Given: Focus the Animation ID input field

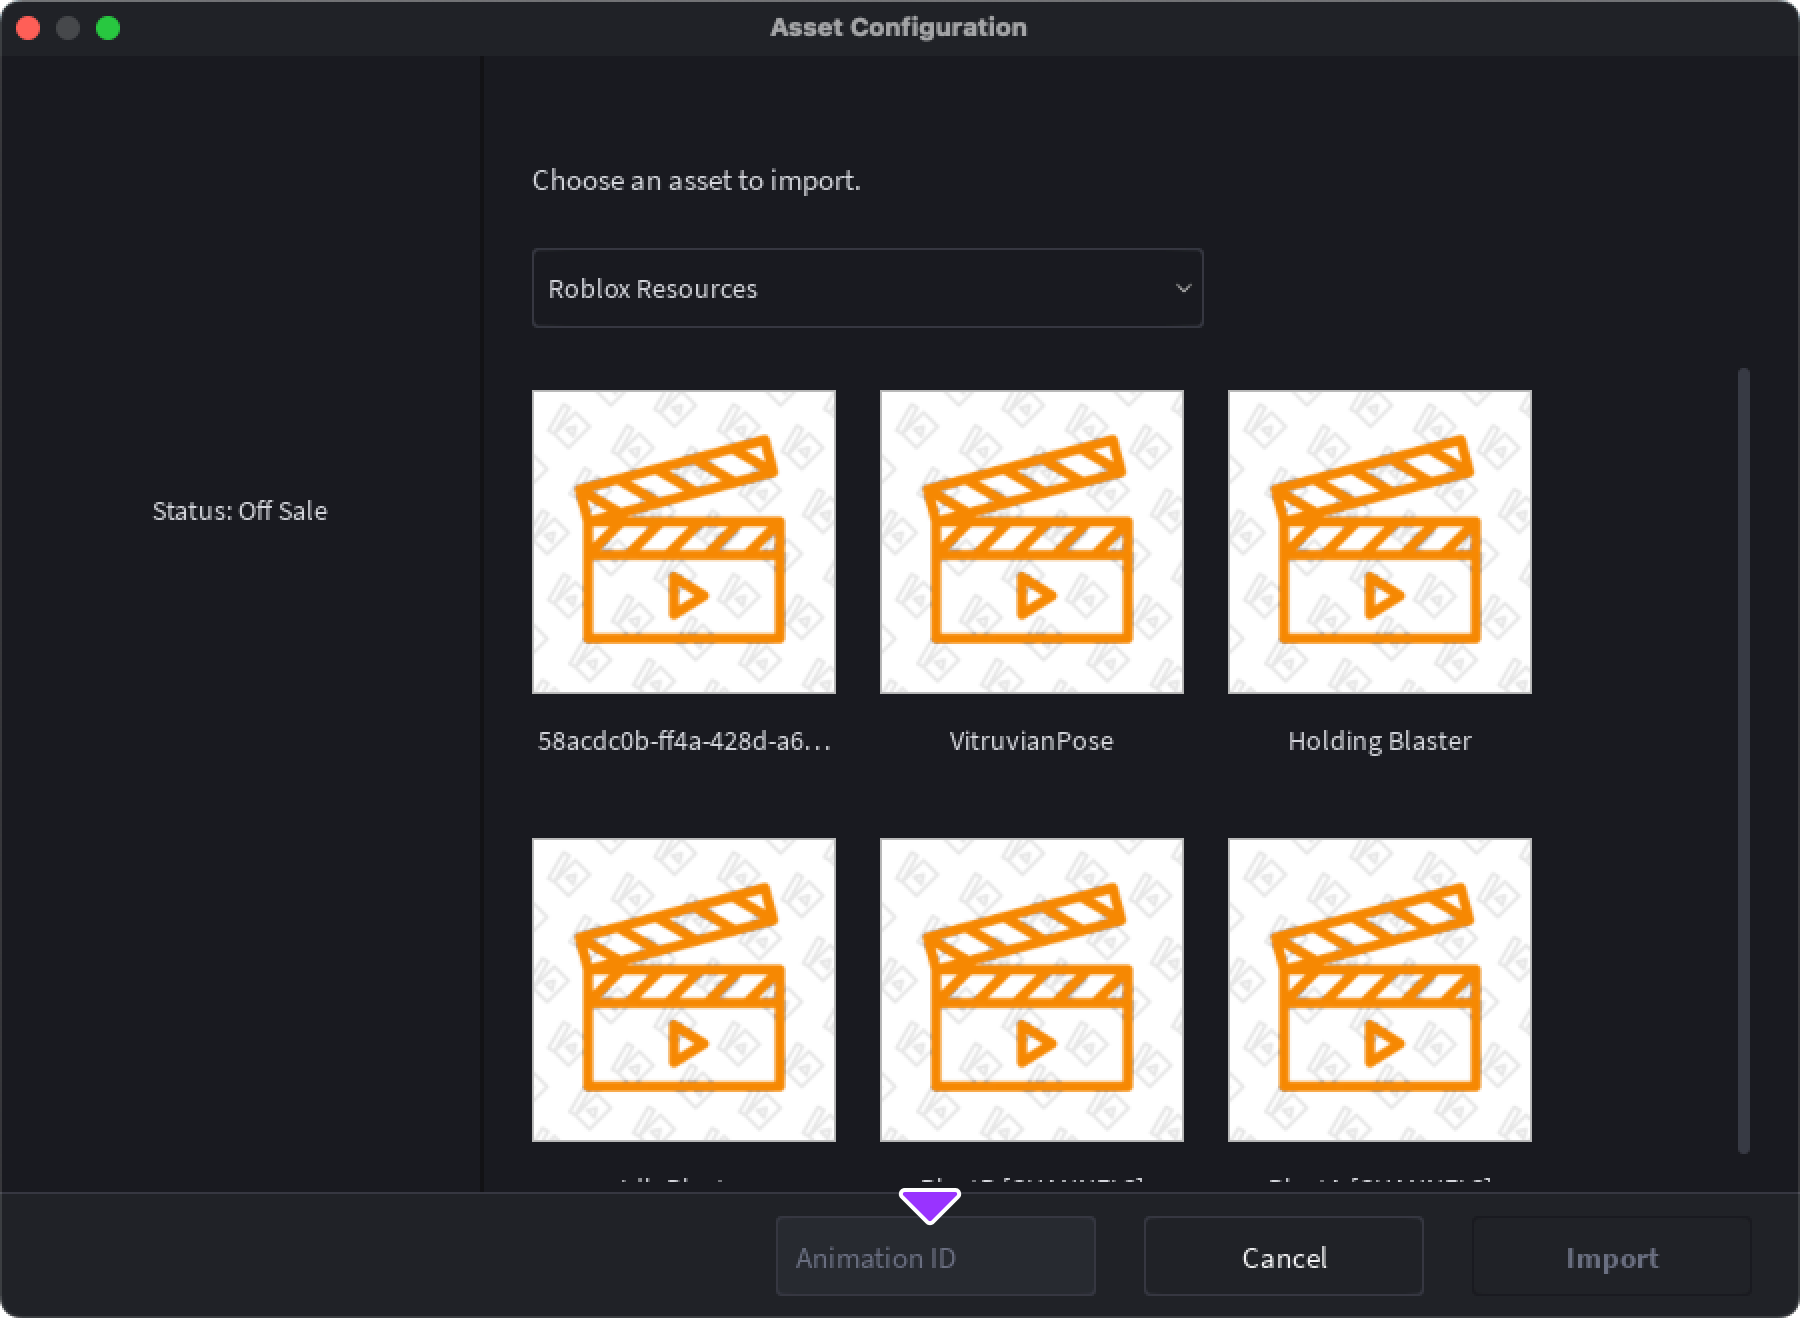Looking at the screenshot, I should [936, 1257].
